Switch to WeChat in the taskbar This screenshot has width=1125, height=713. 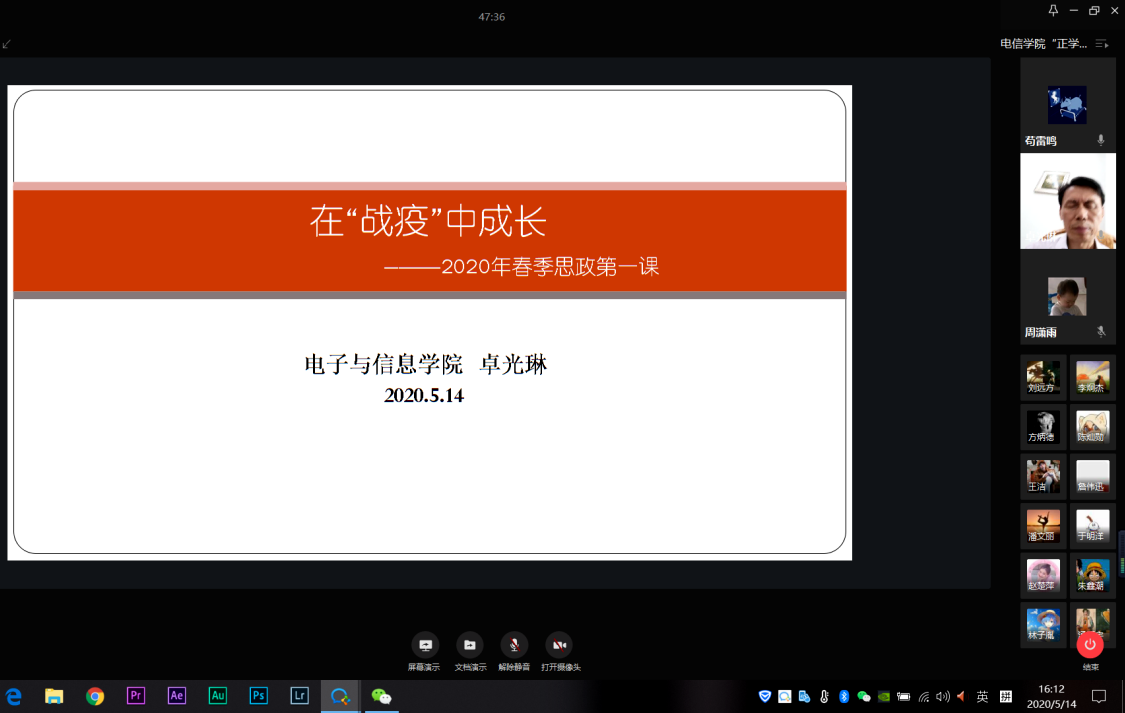click(381, 696)
